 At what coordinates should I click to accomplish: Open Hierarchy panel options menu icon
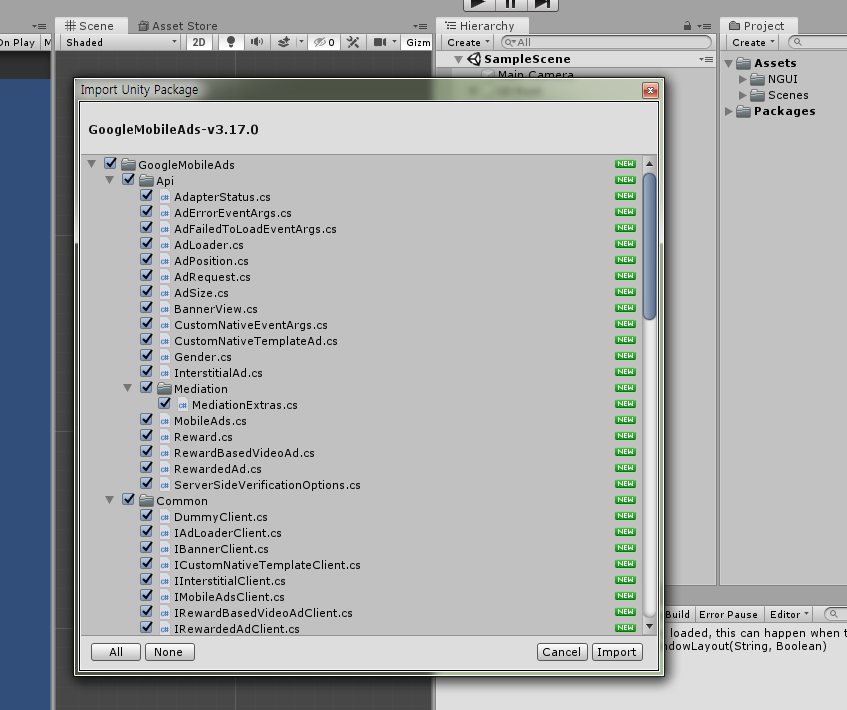[704, 26]
